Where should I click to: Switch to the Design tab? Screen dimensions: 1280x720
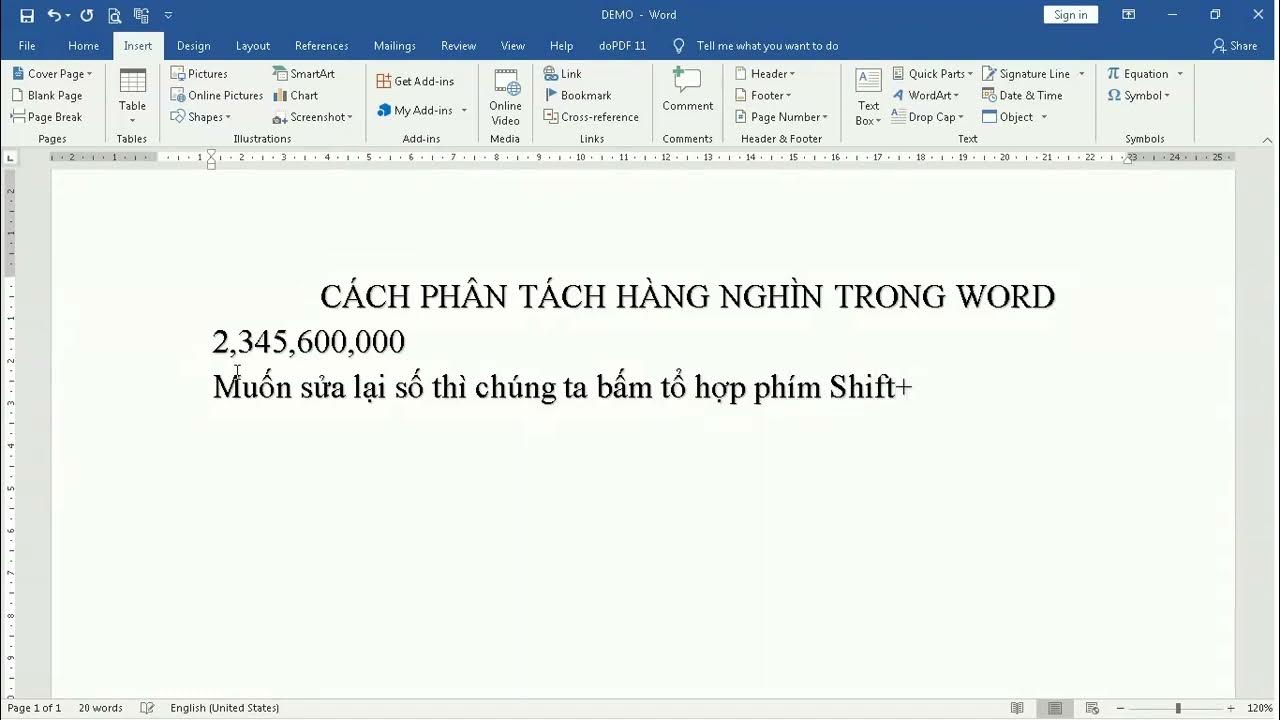(193, 46)
